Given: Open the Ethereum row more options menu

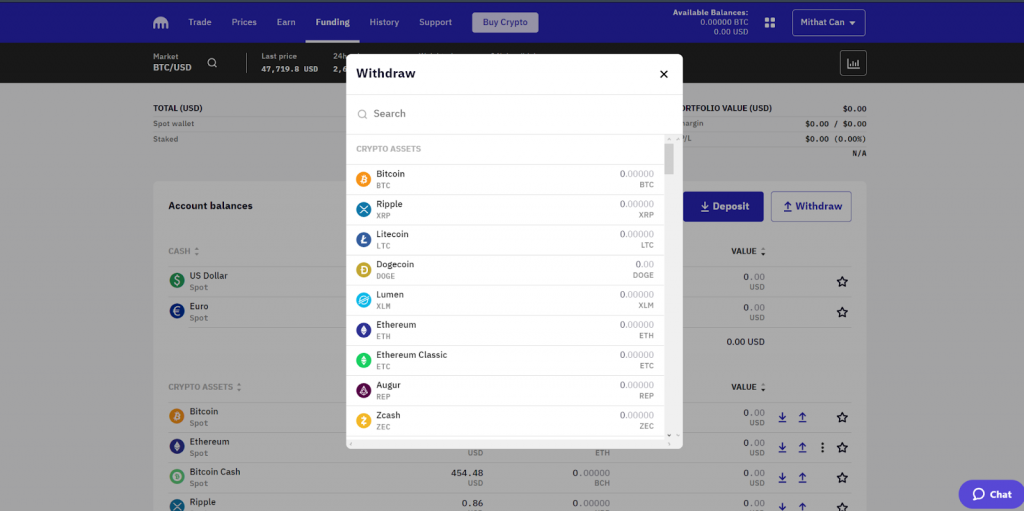Looking at the screenshot, I should tap(823, 448).
